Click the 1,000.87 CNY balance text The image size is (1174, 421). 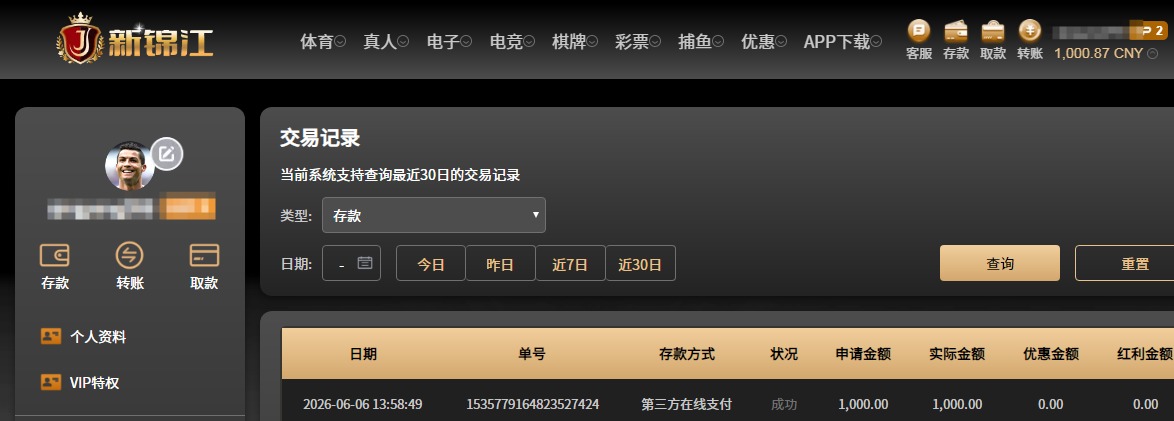(x=1098, y=54)
